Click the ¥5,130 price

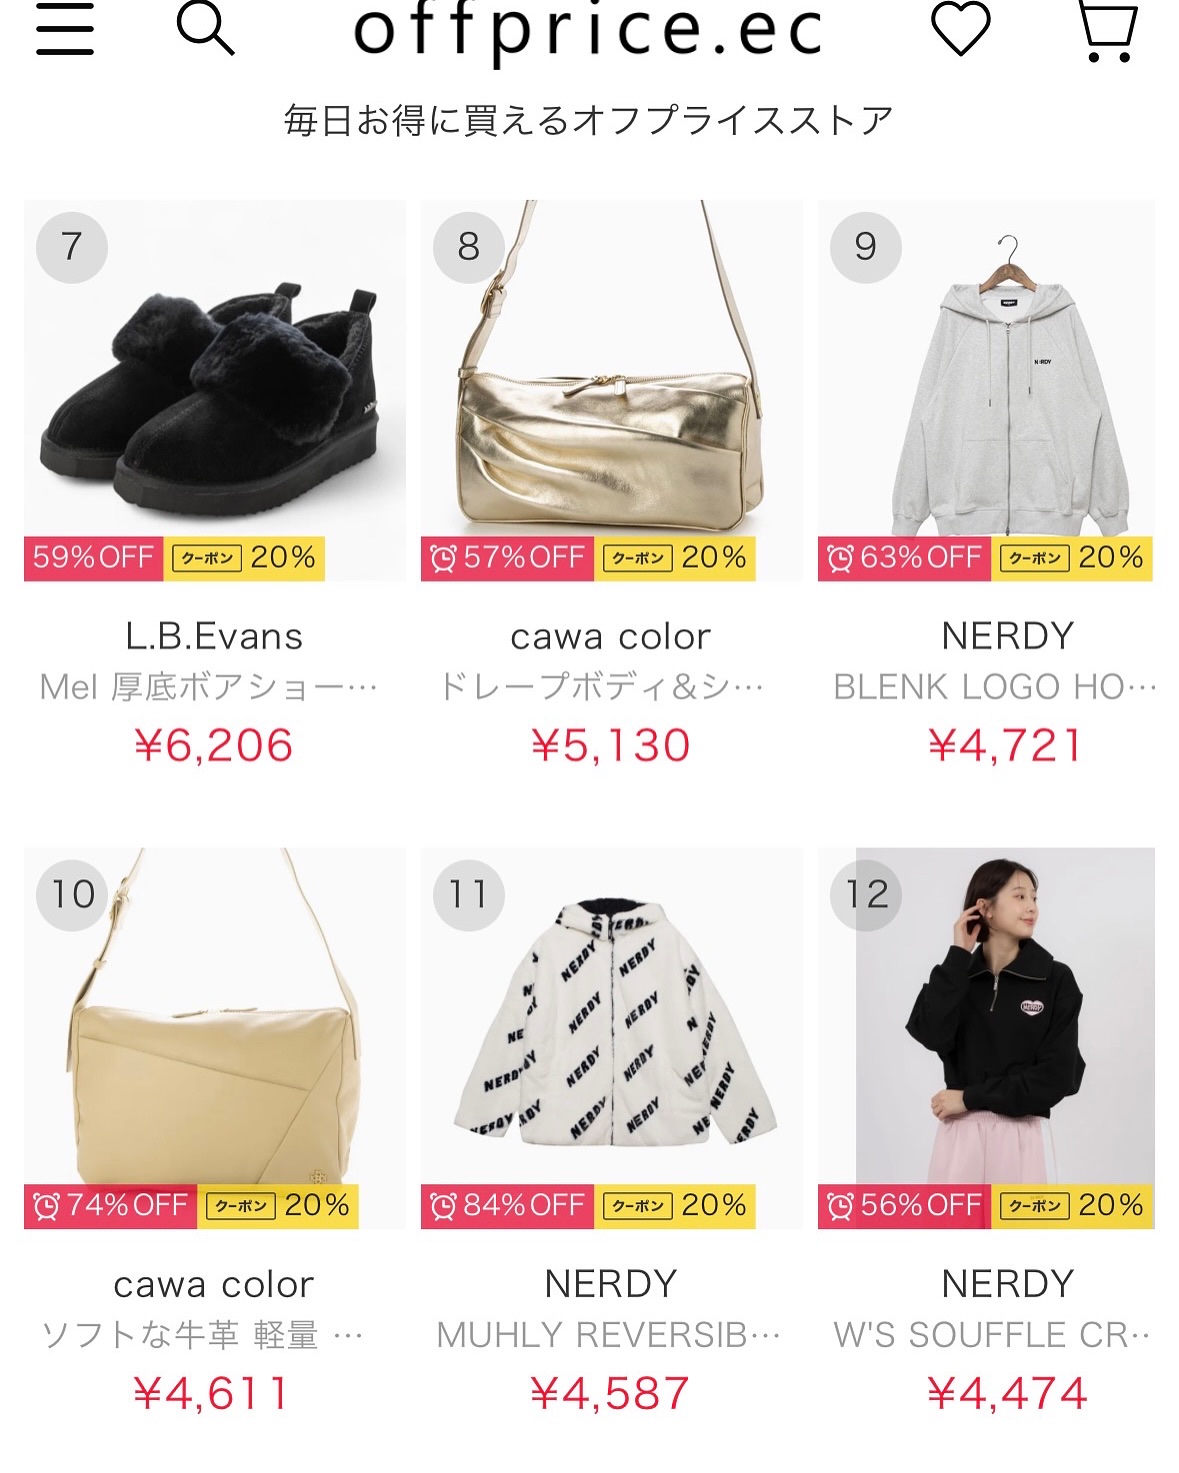611,745
